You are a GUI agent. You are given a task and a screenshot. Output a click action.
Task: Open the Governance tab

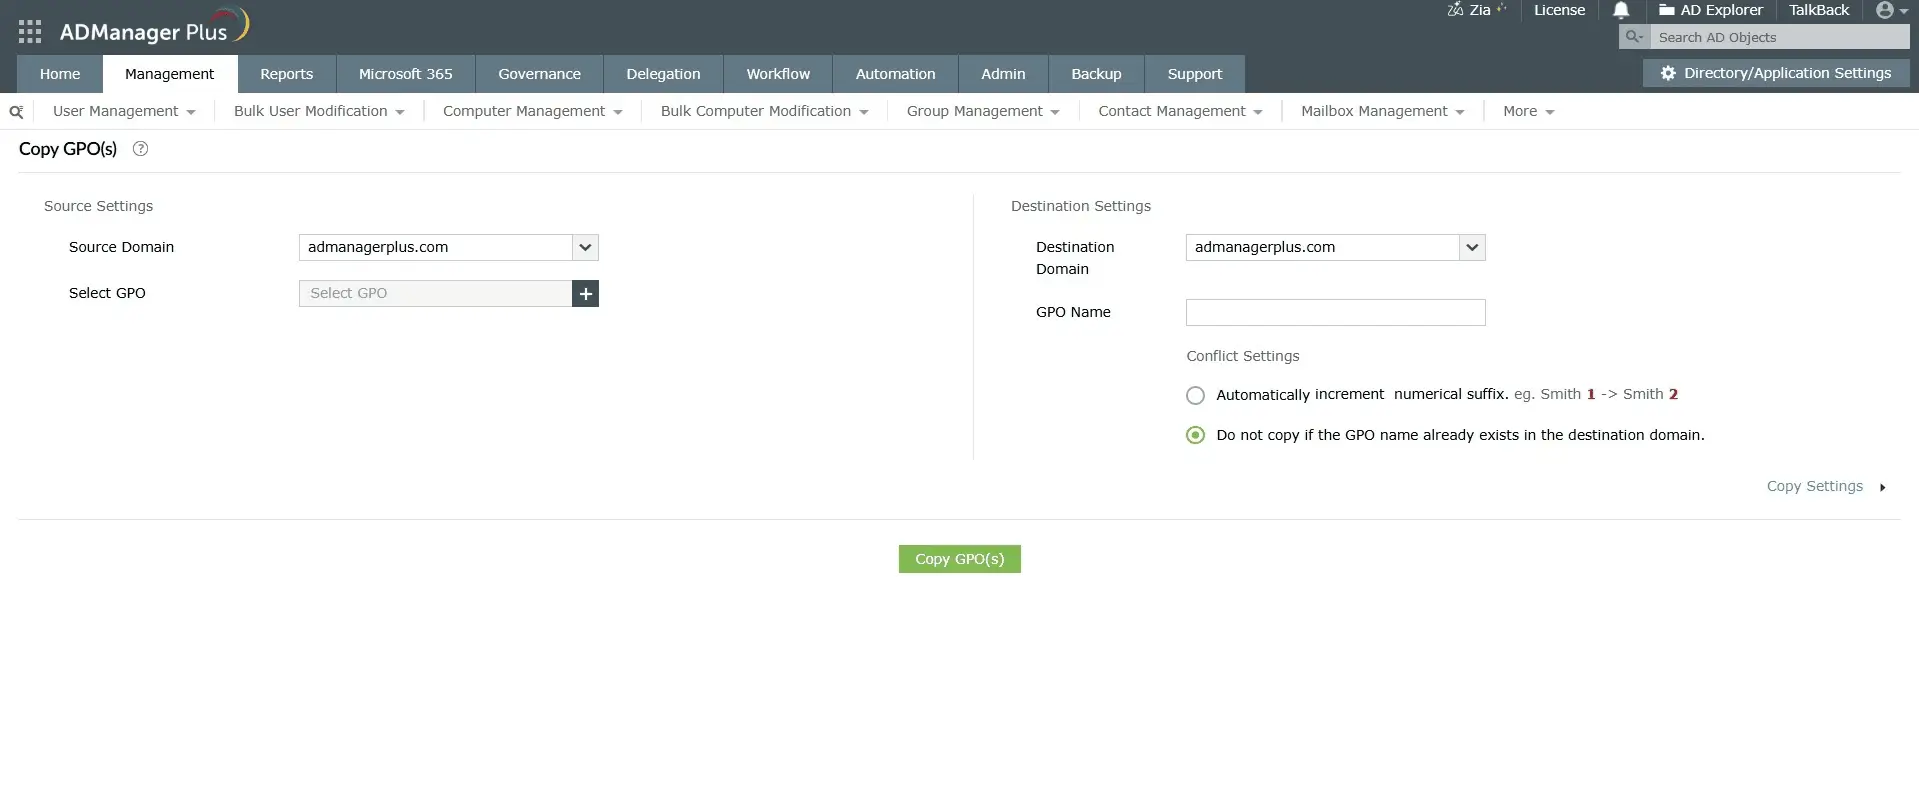tap(539, 74)
